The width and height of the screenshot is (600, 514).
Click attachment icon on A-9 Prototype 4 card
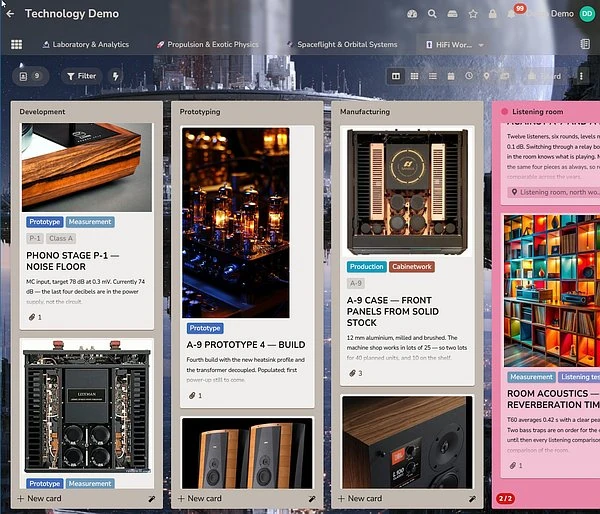192,396
